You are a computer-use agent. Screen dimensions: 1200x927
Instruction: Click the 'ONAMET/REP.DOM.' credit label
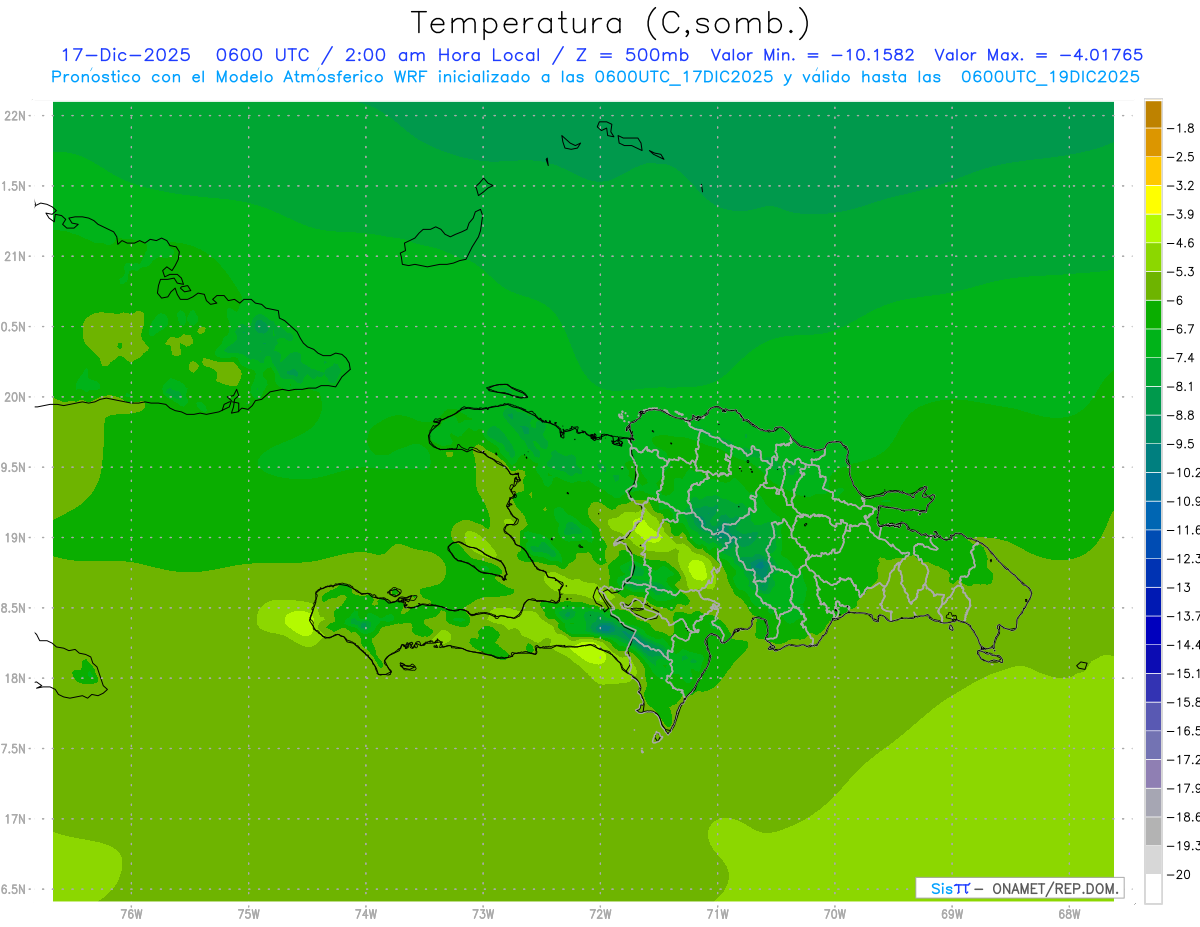coord(1054,888)
